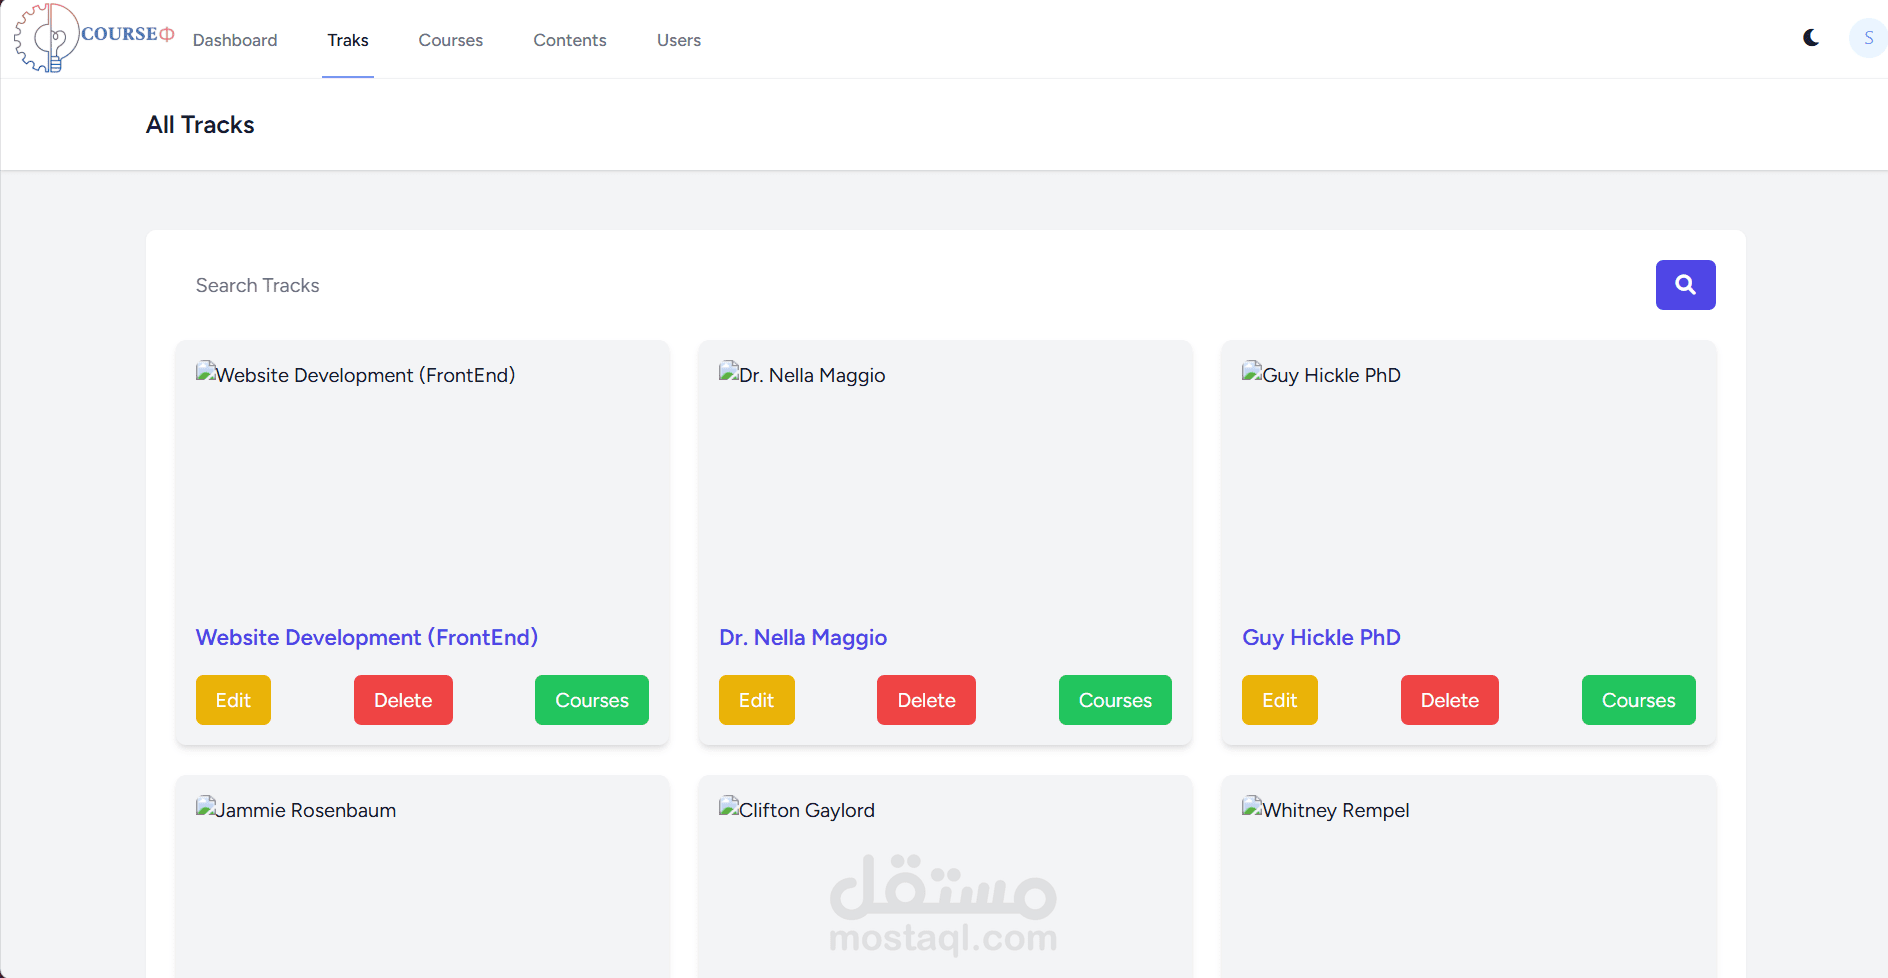The height and width of the screenshot is (978, 1888).
Task: Click the CourseO logo
Action: [94, 37]
